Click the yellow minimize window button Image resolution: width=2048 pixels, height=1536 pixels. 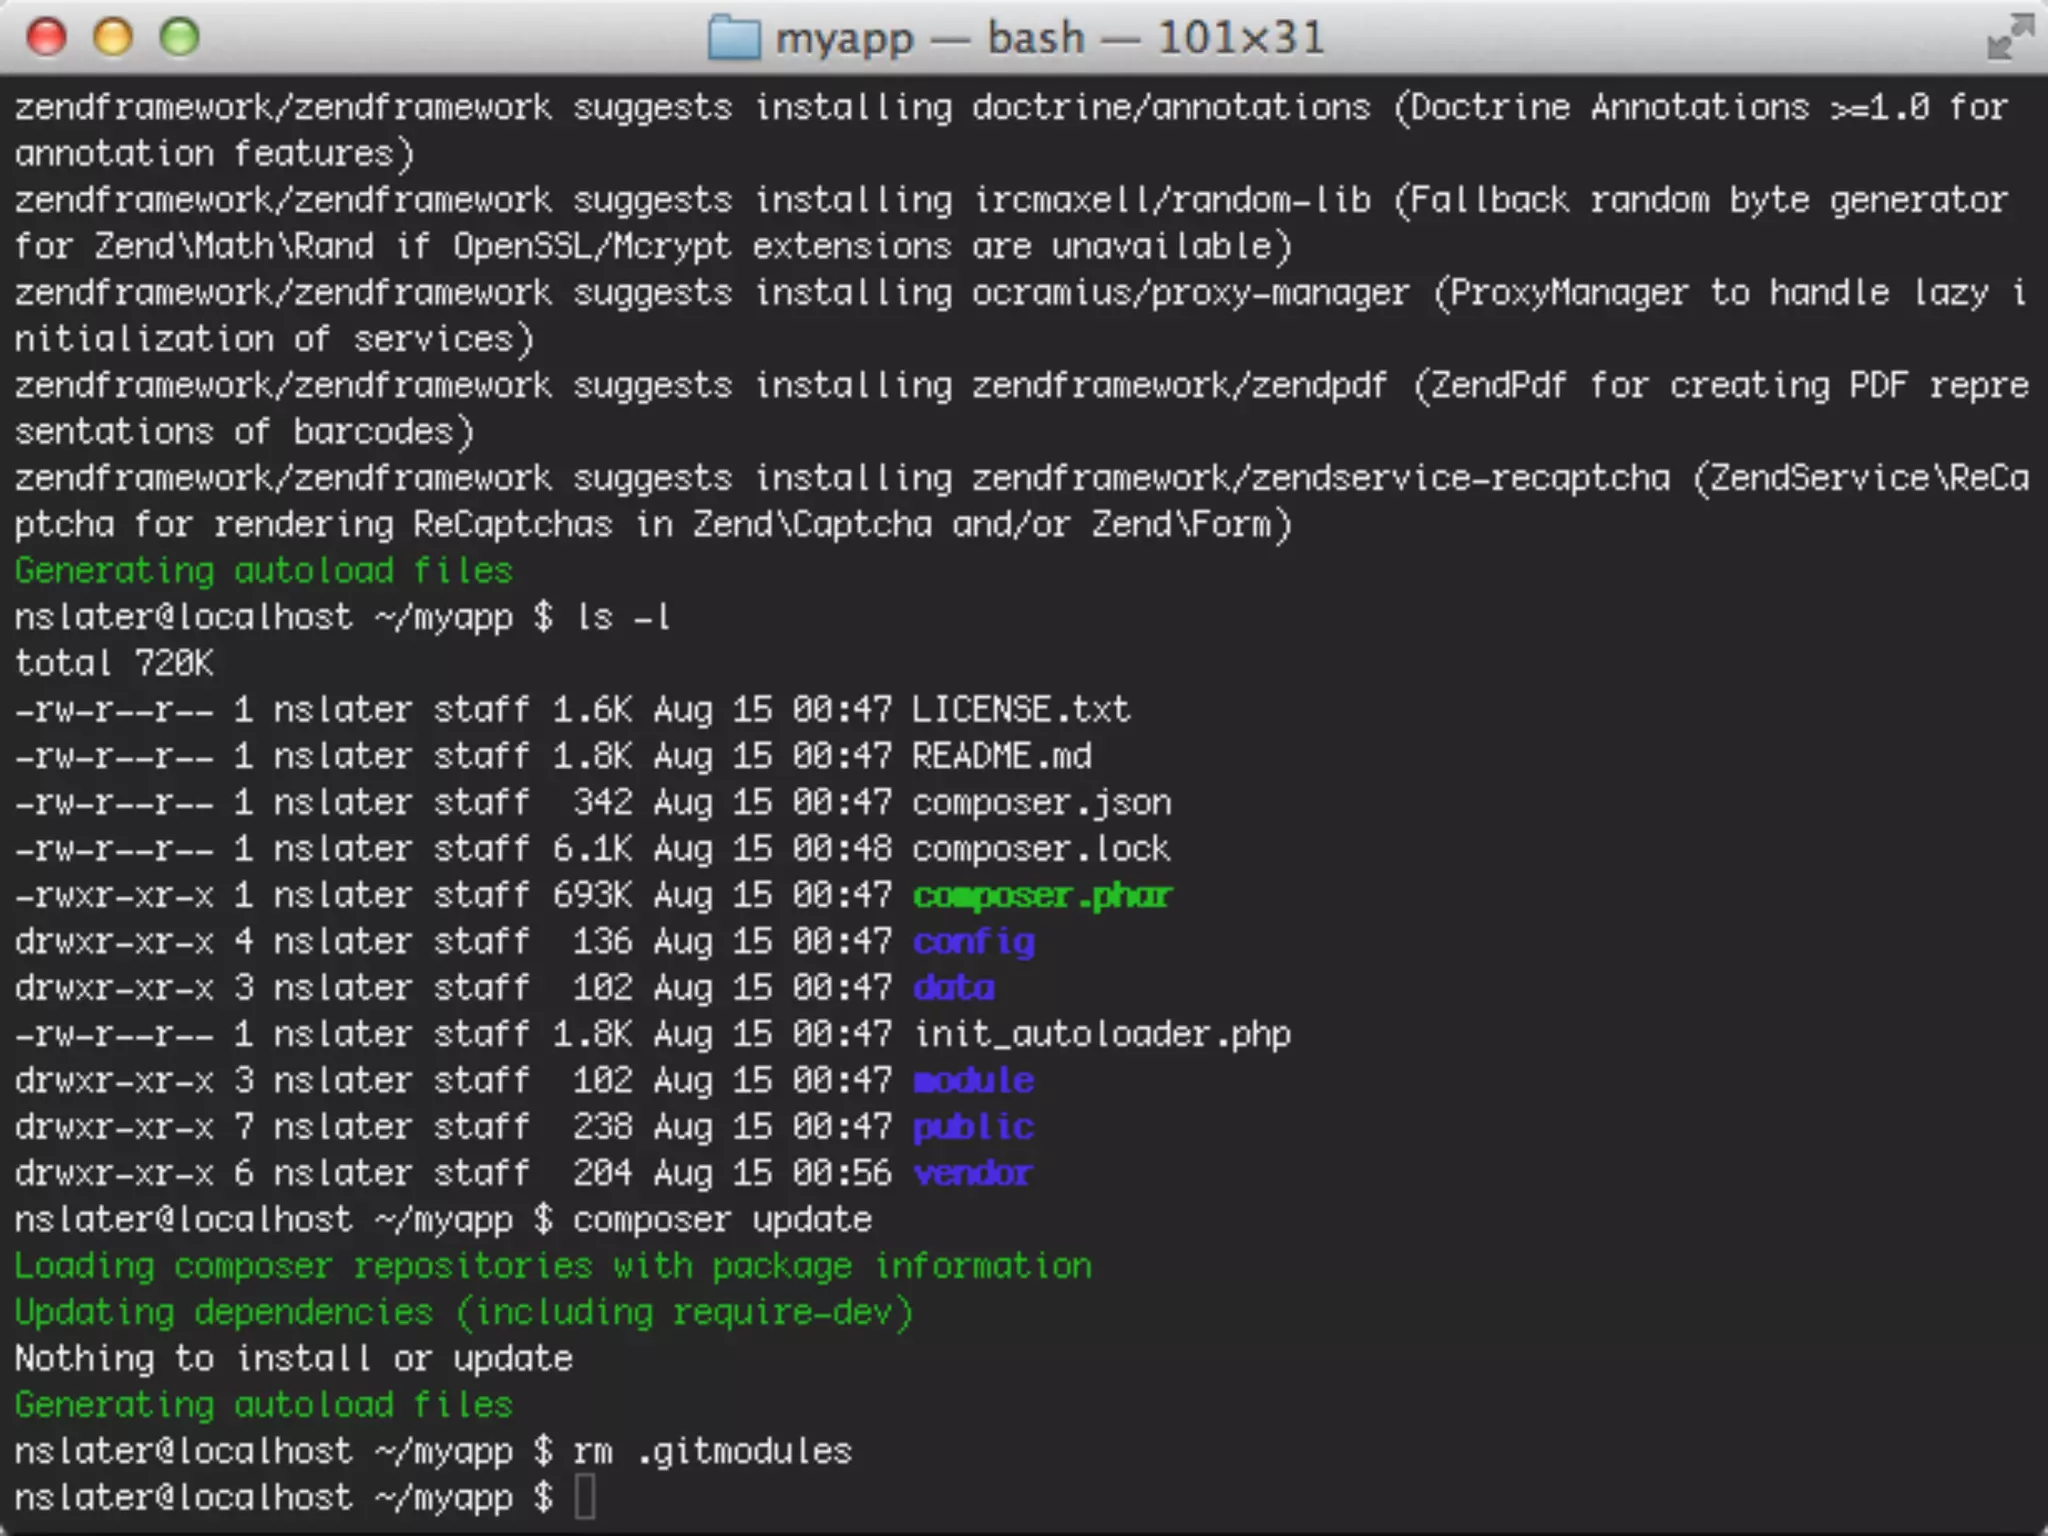click(113, 38)
